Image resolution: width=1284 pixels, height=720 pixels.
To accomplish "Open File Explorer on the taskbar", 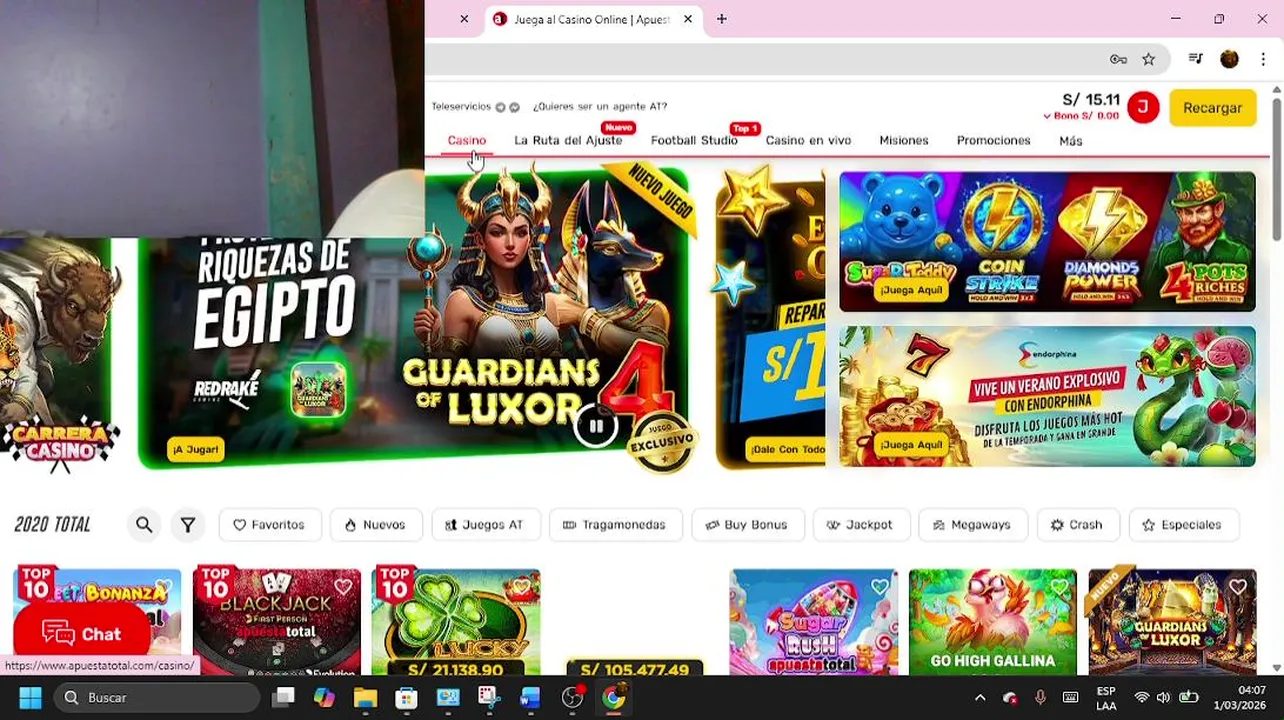I will [x=365, y=698].
